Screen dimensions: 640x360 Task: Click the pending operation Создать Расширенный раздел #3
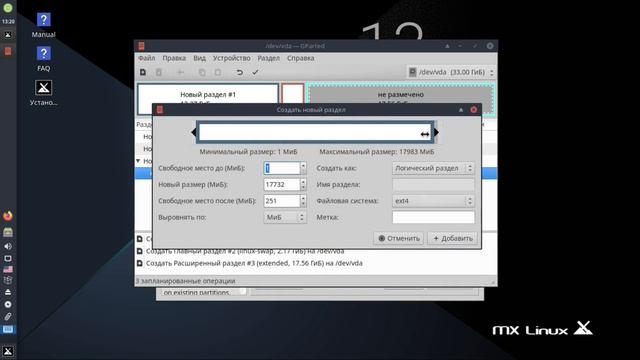click(x=254, y=263)
